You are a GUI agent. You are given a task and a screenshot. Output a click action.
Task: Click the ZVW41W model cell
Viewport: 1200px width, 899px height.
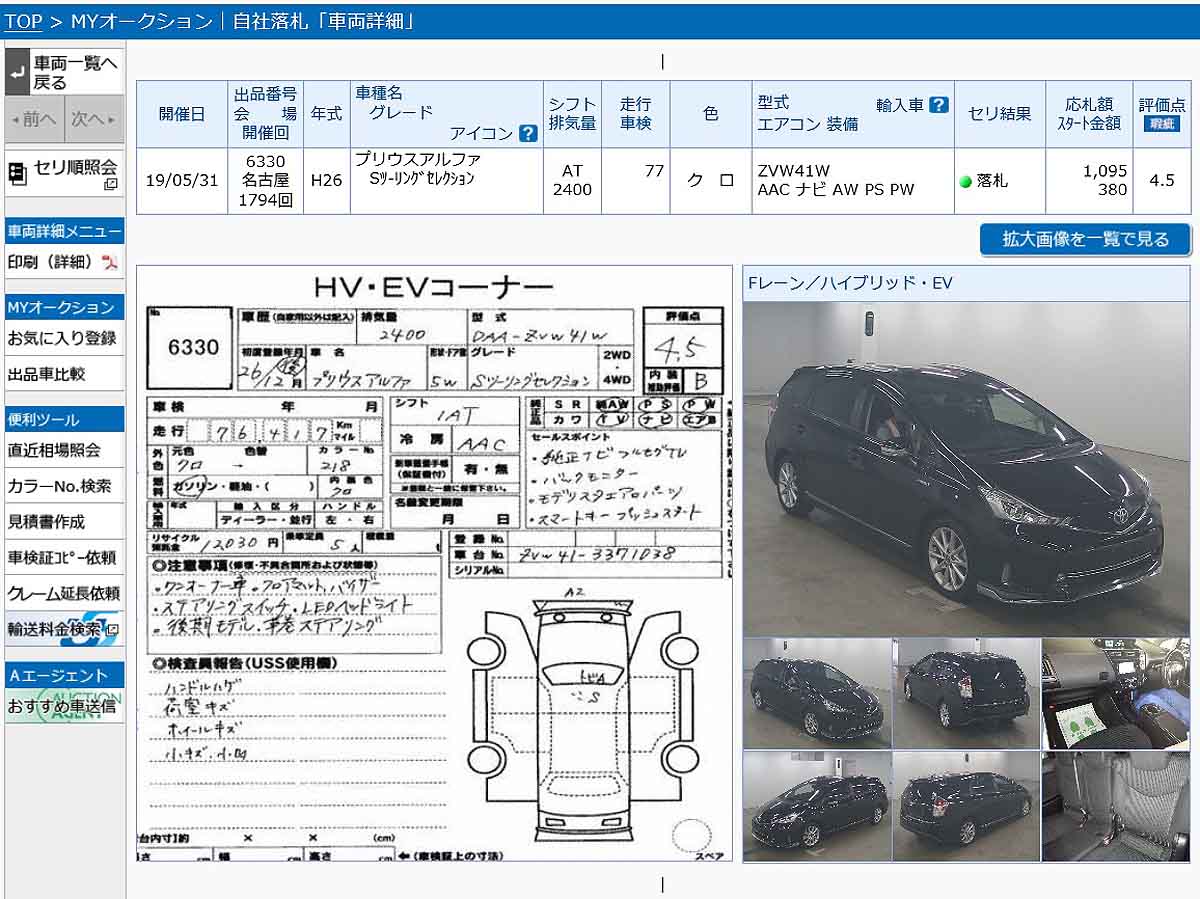853,181
